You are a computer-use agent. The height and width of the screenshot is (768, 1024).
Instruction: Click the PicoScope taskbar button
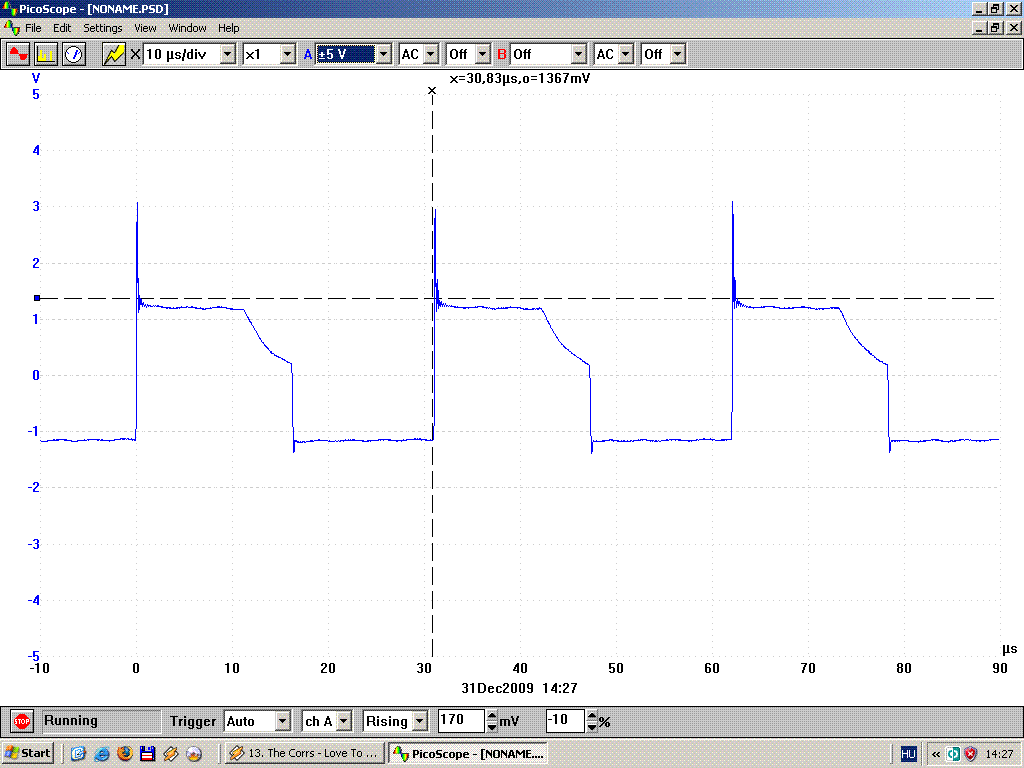click(x=468, y=754)
